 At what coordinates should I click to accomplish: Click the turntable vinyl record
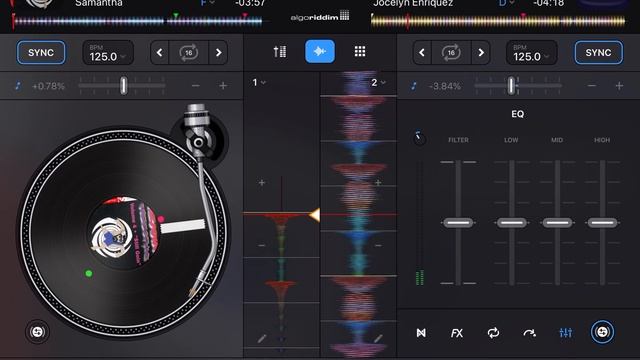click(124, 233)
